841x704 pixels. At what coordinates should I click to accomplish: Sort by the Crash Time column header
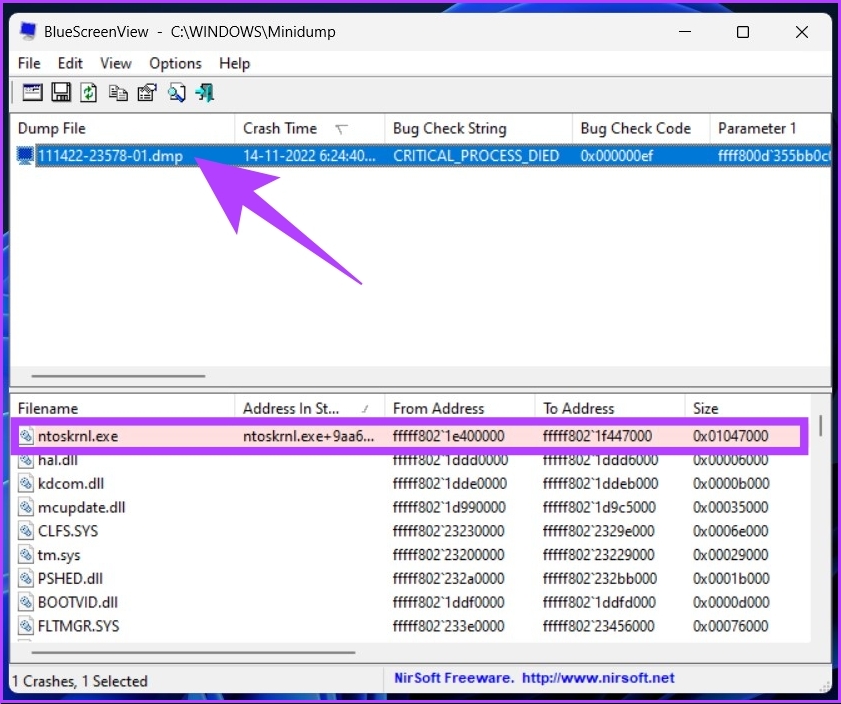pyautogui.click(x=309, y=129)
